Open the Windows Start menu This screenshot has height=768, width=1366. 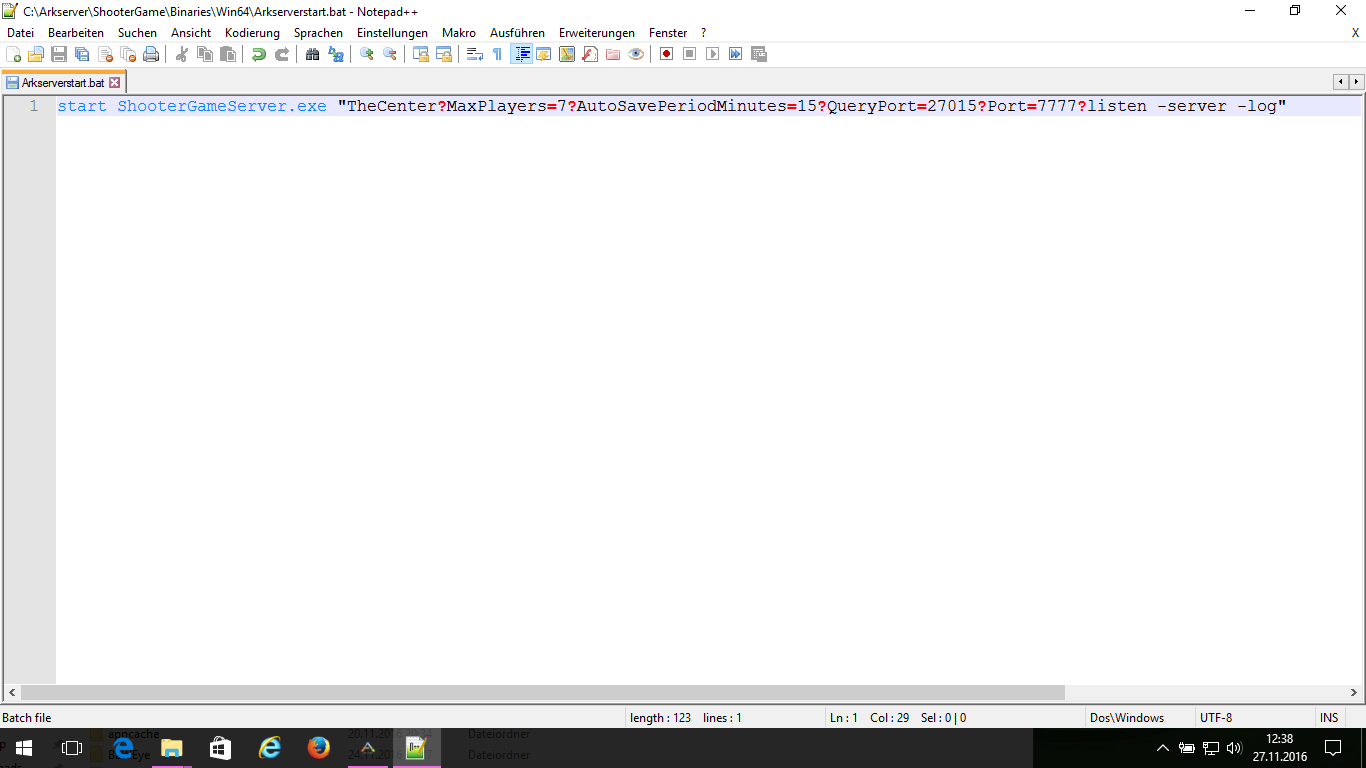pyautogui.click(x=23, y=748)
